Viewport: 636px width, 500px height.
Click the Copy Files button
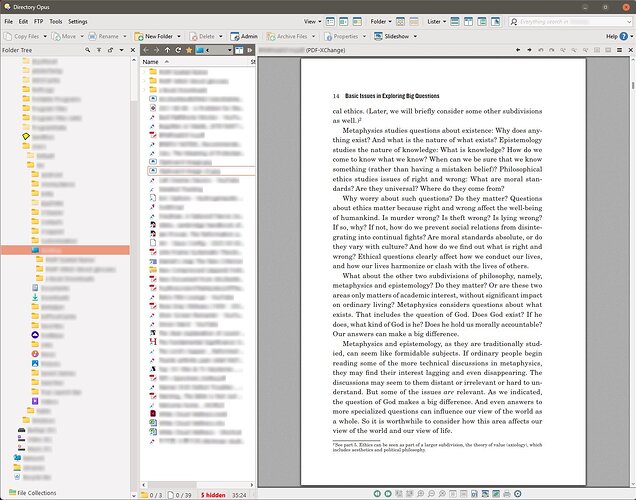coord(22,36)
